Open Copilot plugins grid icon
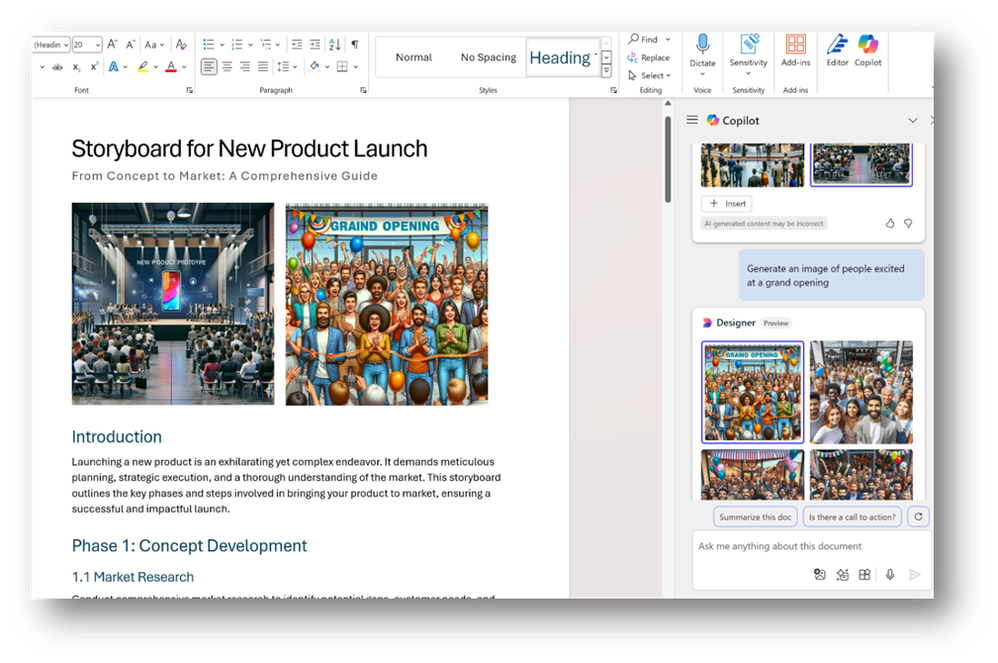998x663 pixels. (864, 575)
